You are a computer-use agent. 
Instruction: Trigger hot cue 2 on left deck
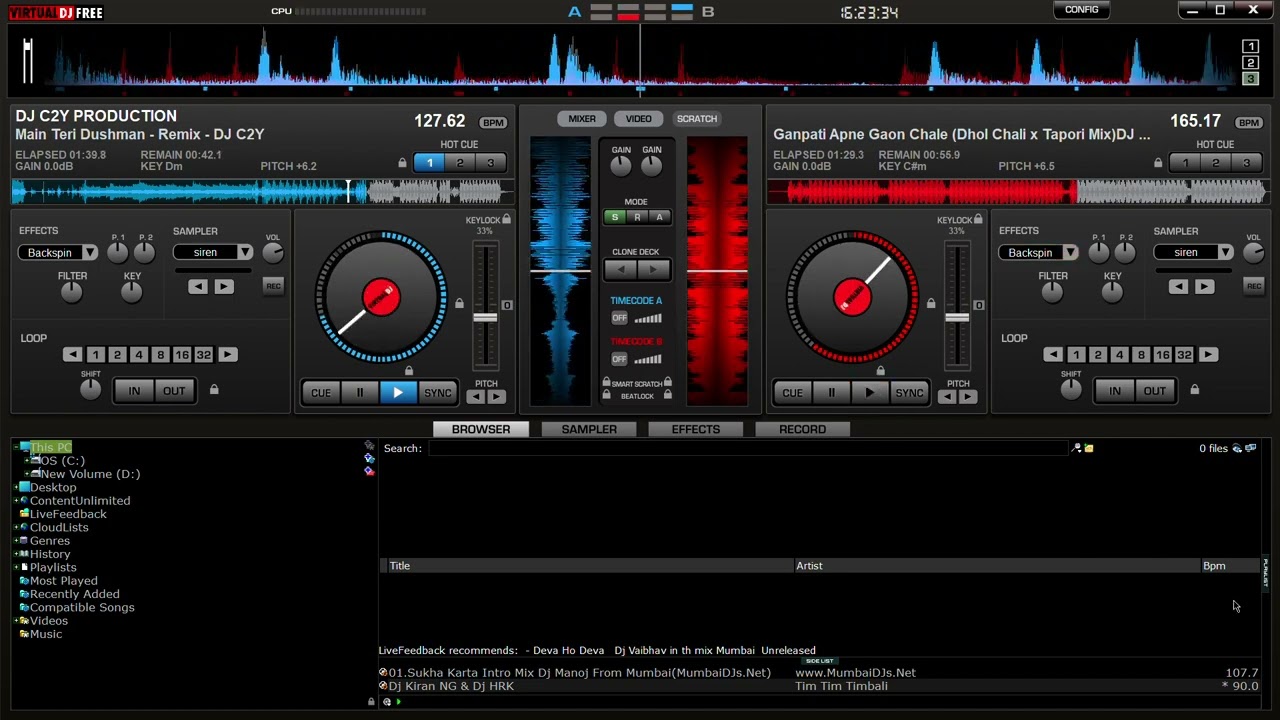(460, 163)
